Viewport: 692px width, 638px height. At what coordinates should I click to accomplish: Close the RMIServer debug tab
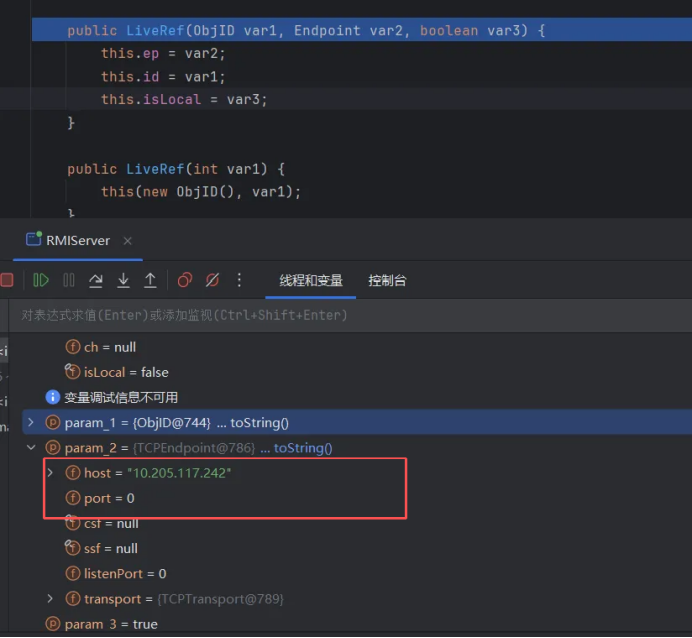(x=128, y=241)
